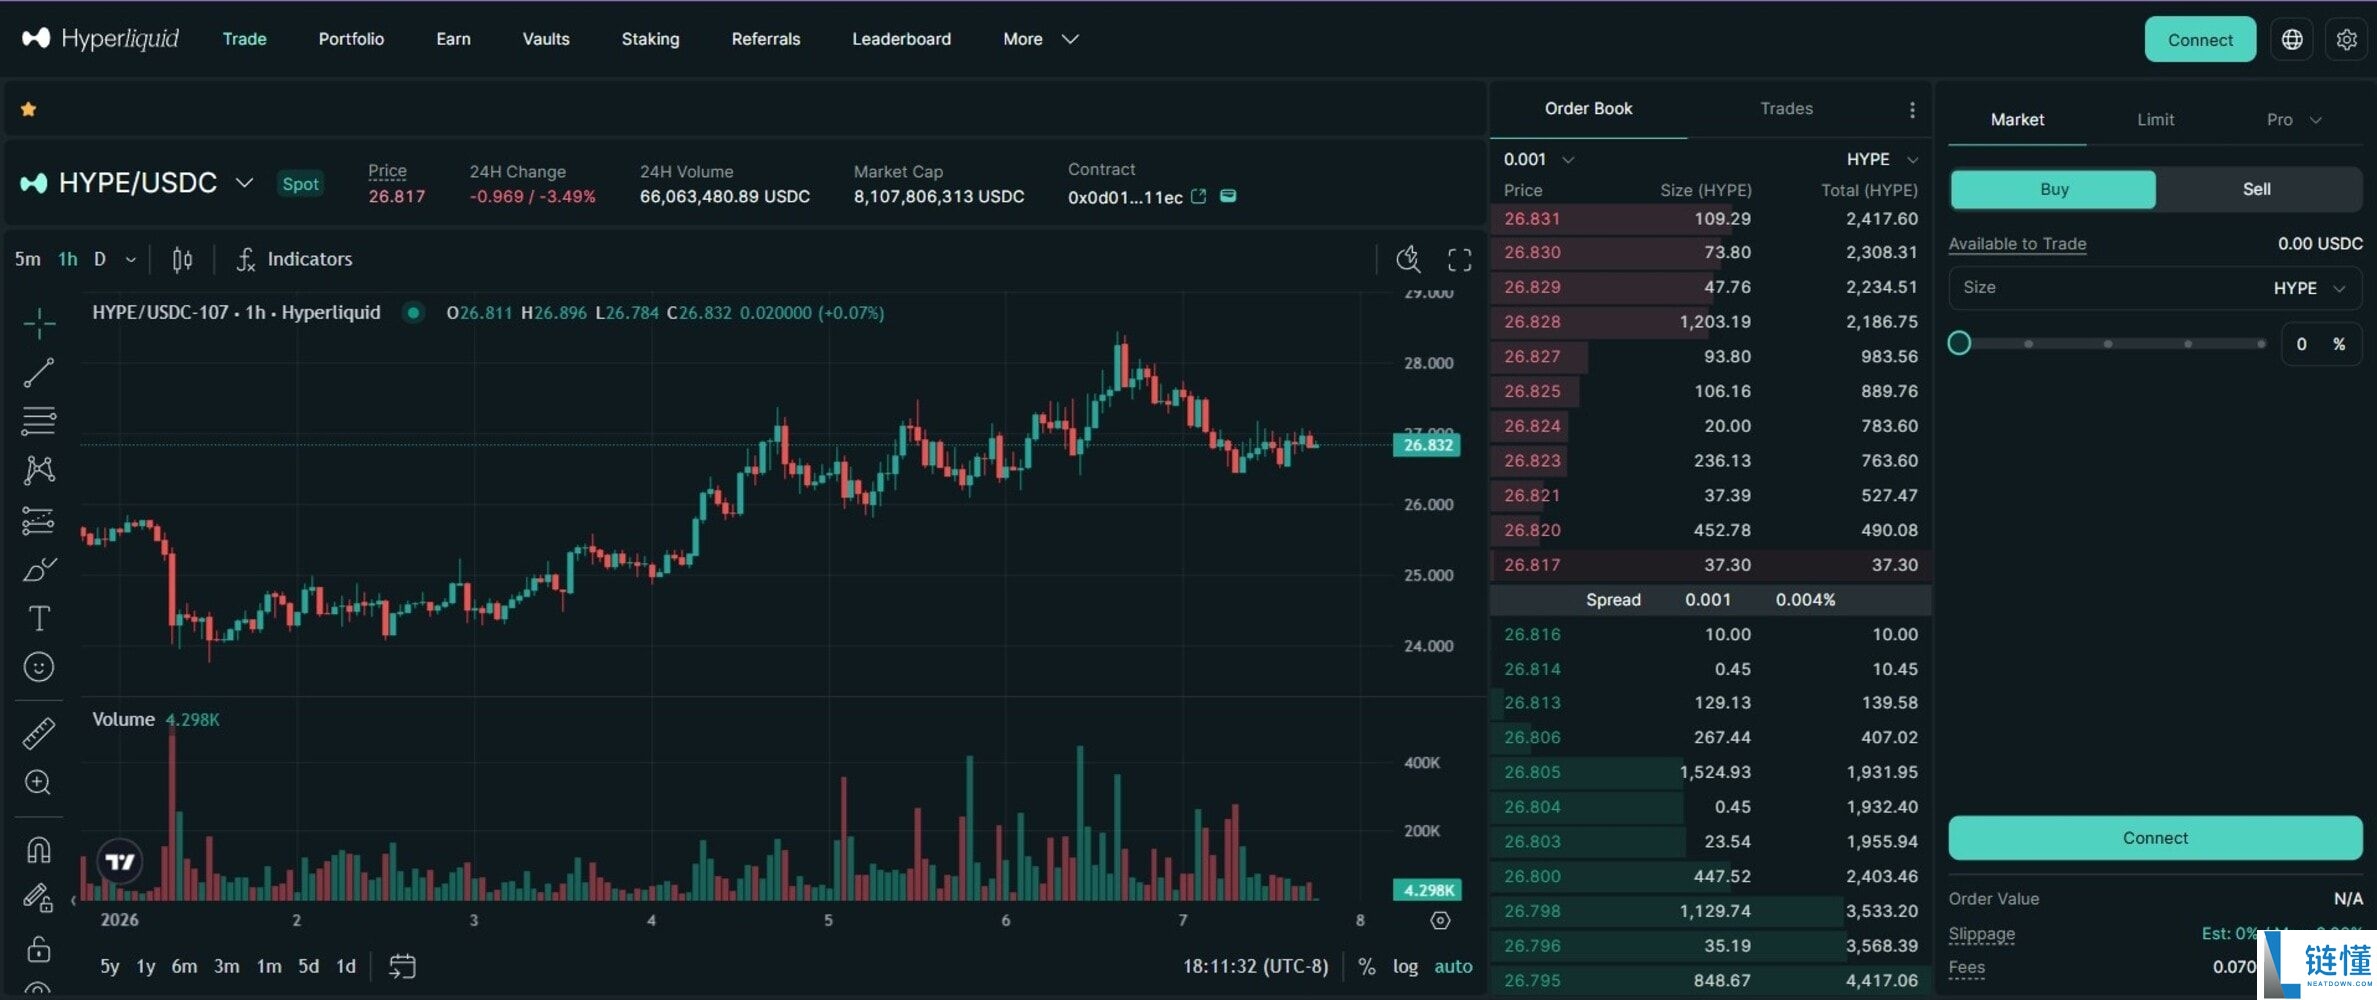2377x1000 pixels.
Task: Open language globe selector
Action: pos(2292,39)
